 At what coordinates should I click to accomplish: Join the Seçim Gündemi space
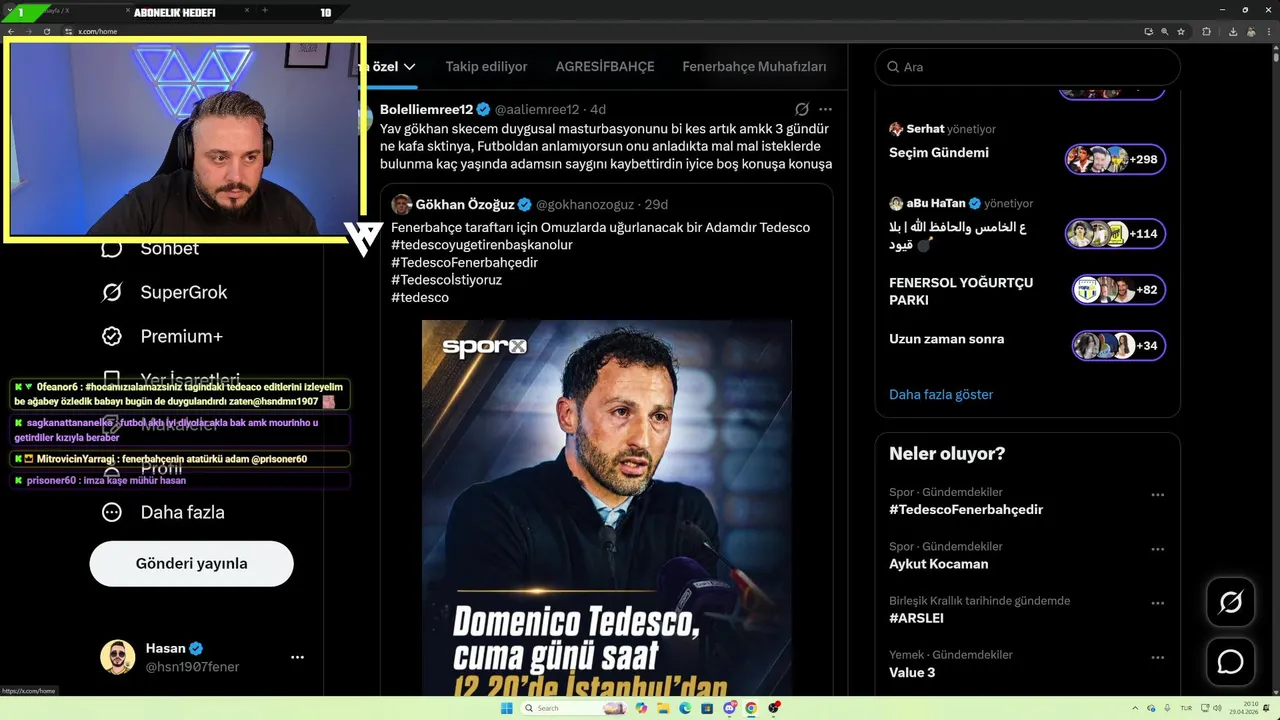[939, 153]
